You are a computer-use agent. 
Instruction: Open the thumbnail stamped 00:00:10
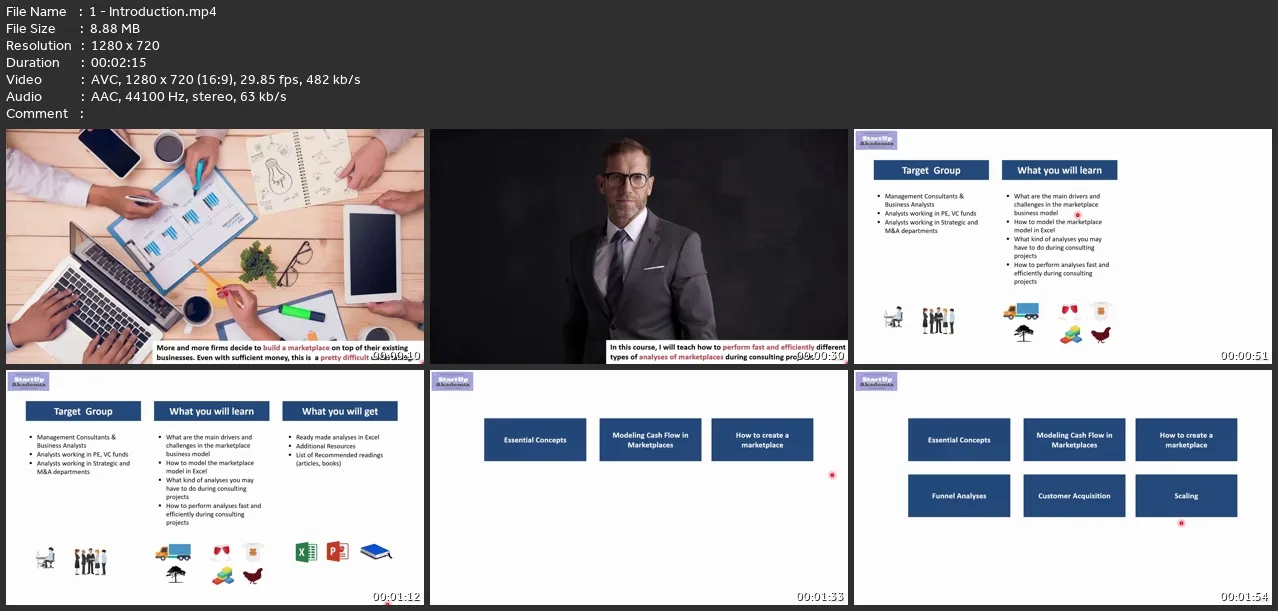pos(214,246)
